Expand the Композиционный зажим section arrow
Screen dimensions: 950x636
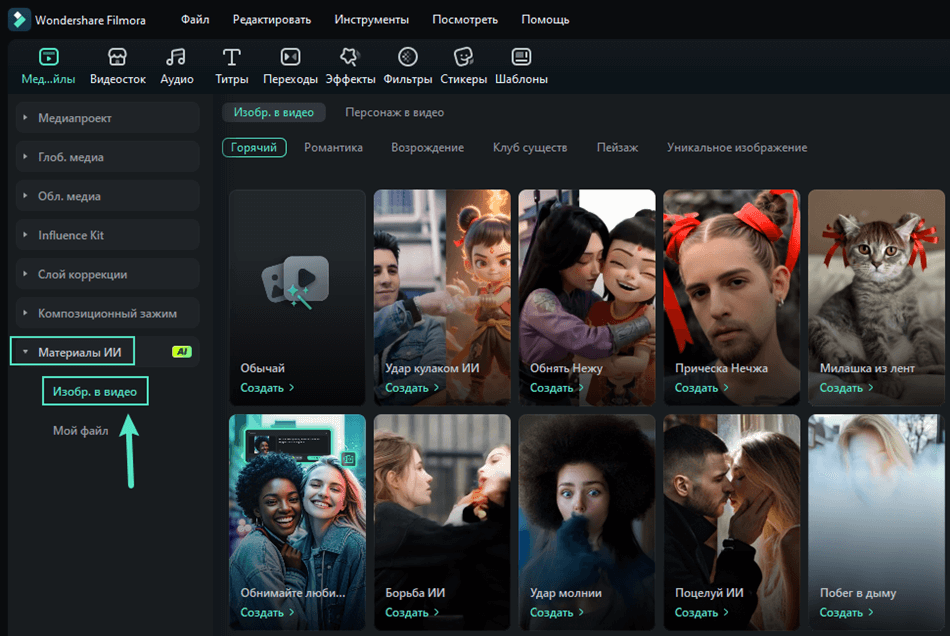(x=25, y=313)
